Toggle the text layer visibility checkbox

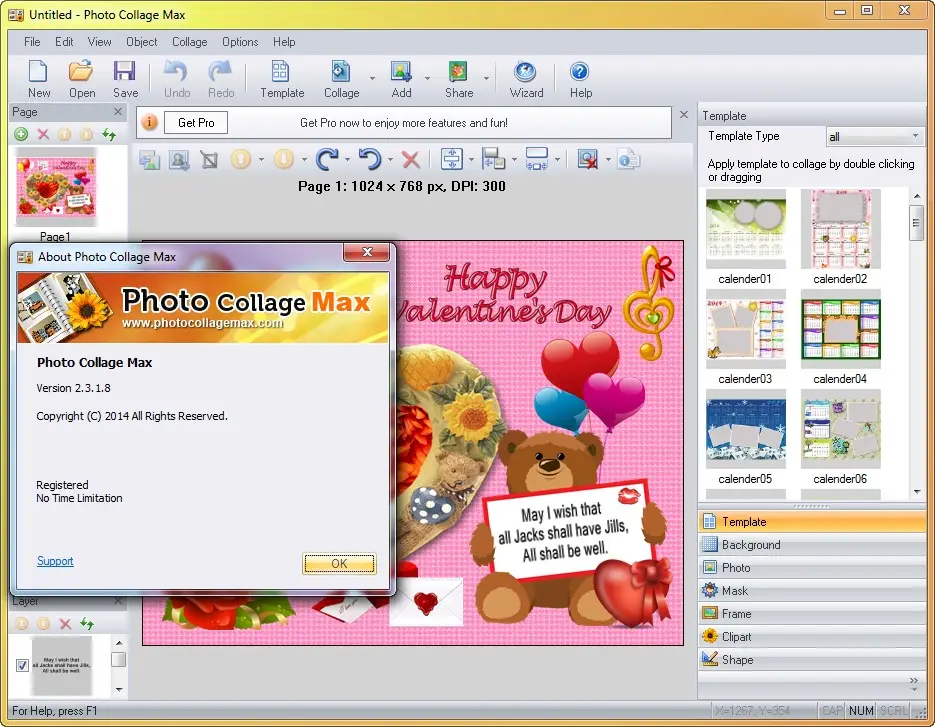(x=22, y=665)
